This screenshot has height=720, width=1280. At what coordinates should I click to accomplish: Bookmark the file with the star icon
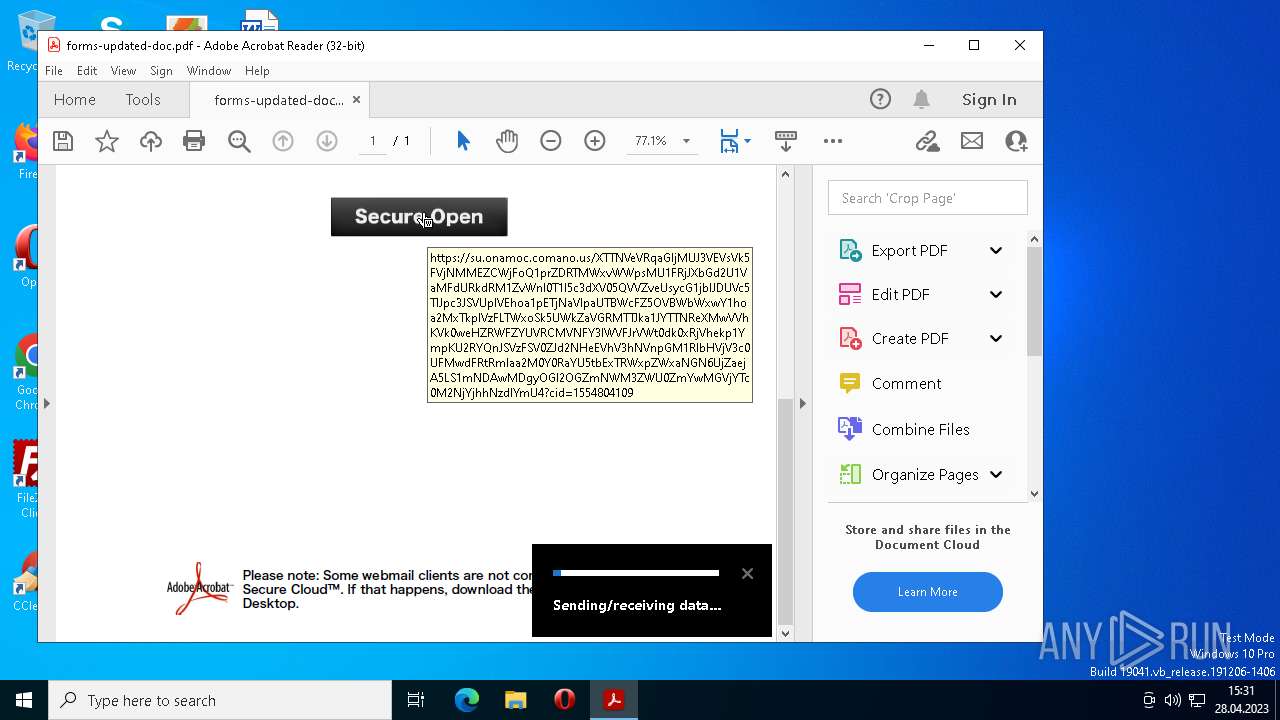point(107,141)
